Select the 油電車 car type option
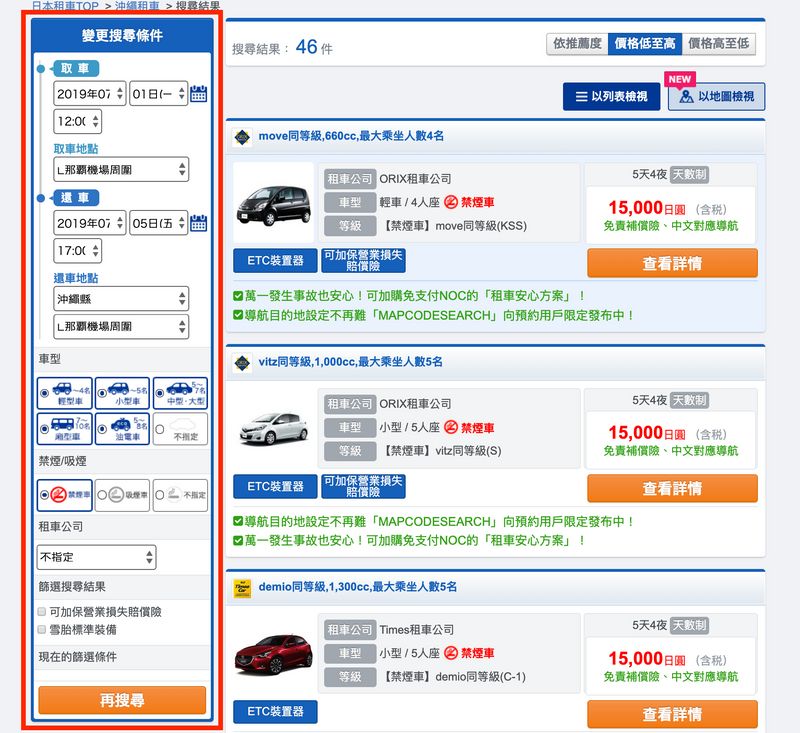Screen dimensions: 800x733 tap(122, 428)
